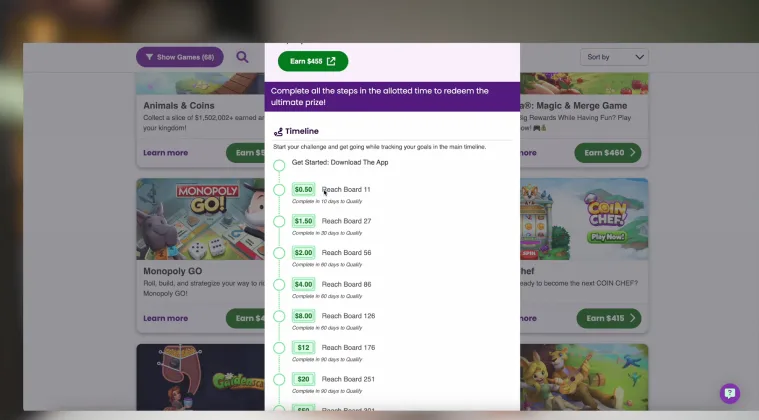Click the Show Games (68) filter button
The image size is (759, 420).
tap(180, 57)
